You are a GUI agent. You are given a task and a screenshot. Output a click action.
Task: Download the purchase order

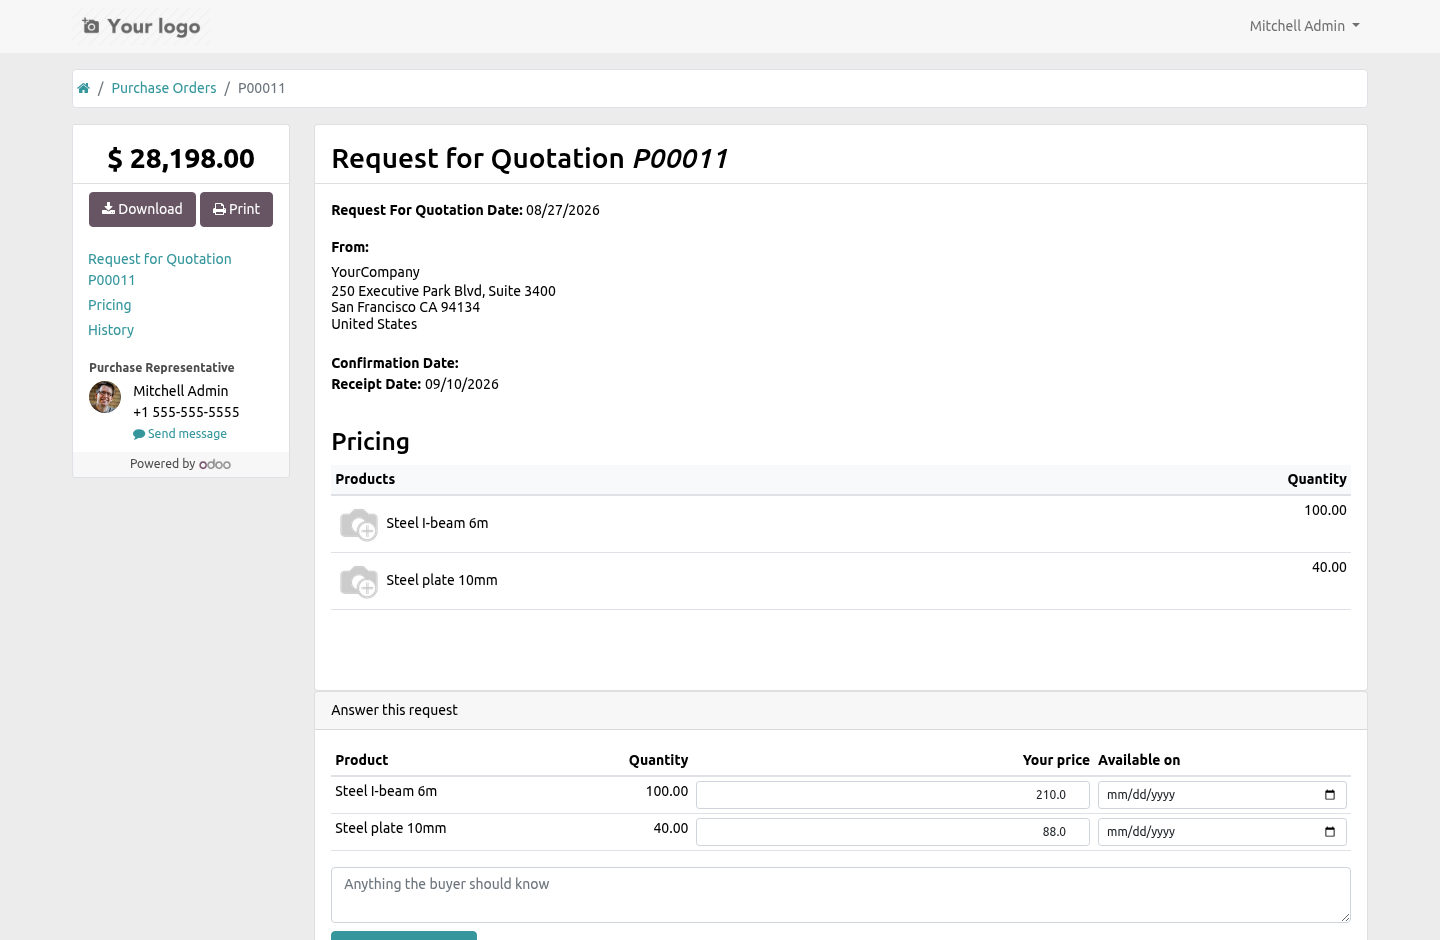[x=142, y=209]
